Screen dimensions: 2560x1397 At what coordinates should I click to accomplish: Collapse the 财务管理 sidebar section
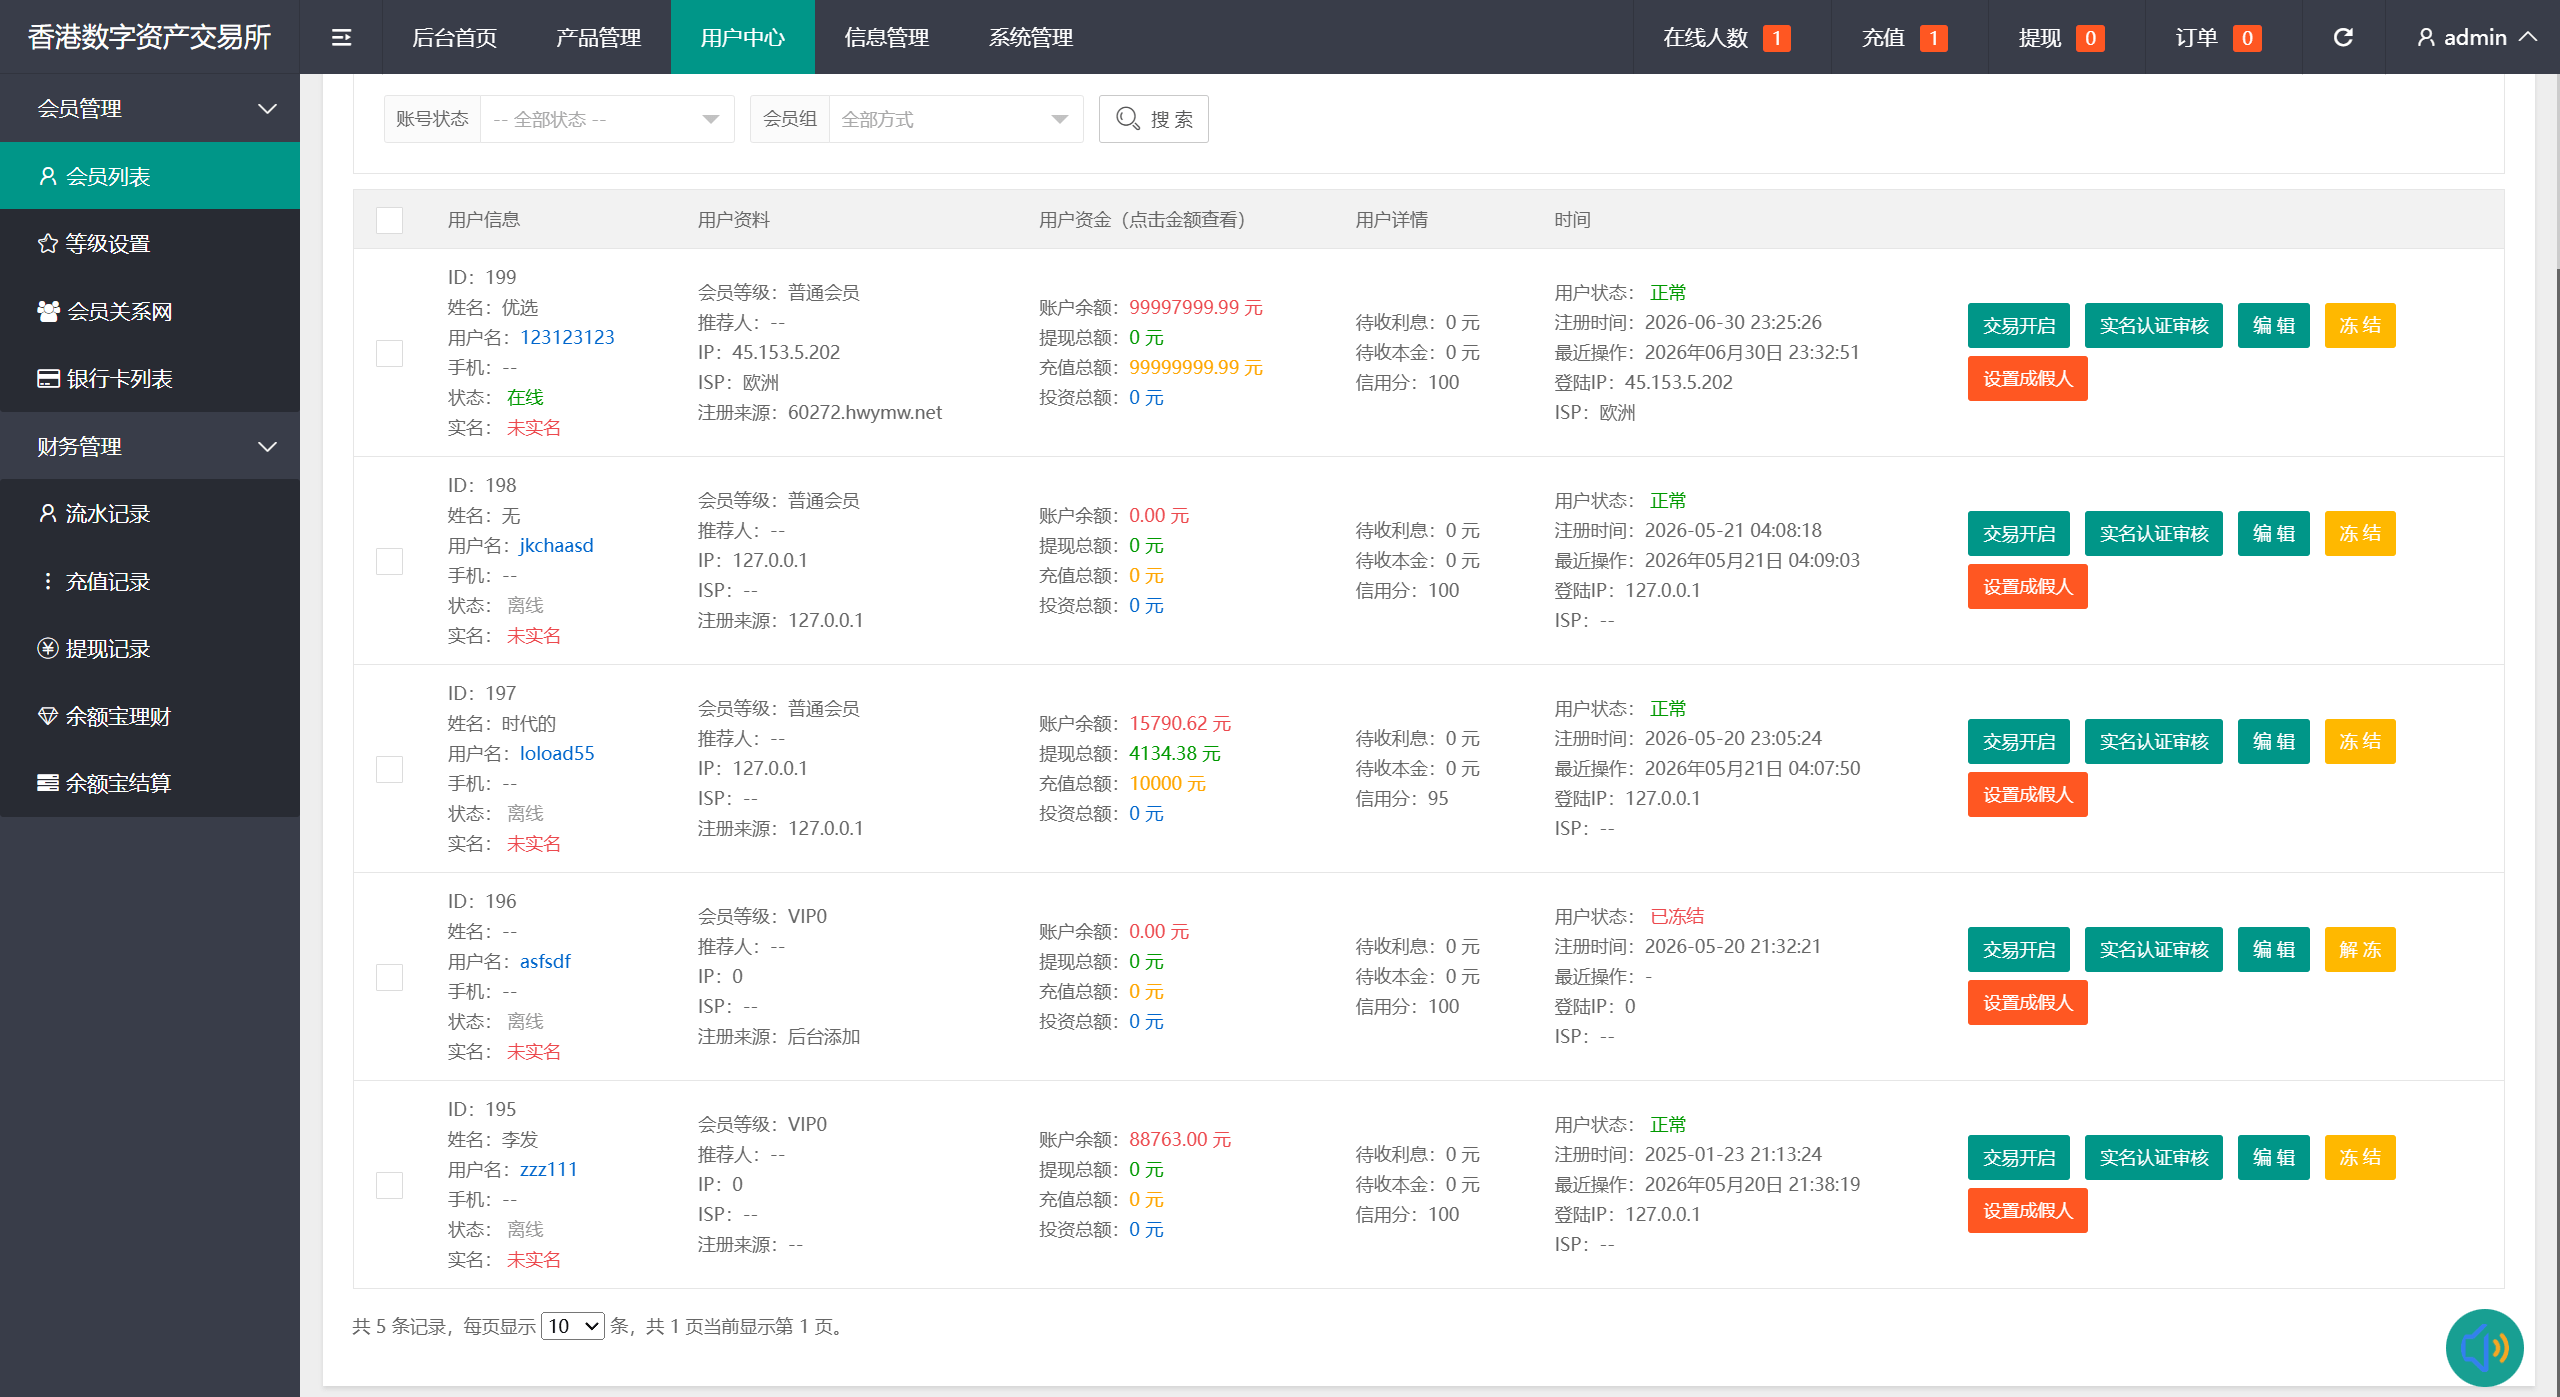click(150, 446)
